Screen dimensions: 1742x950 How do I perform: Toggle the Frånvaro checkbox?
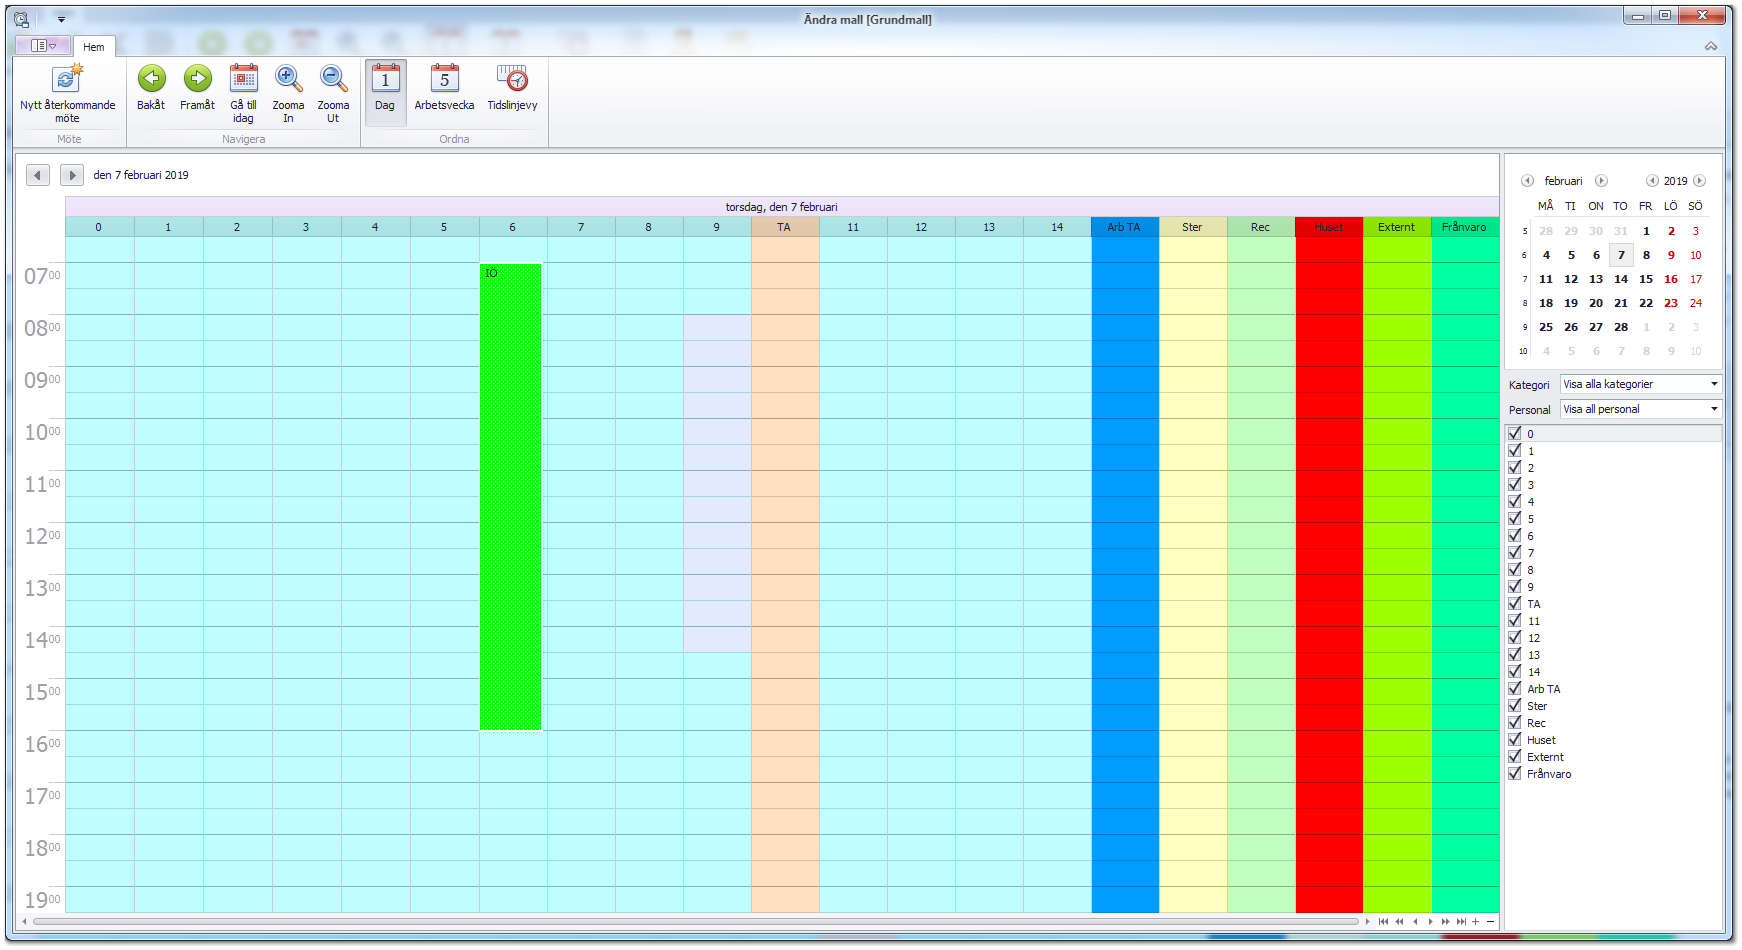(x=1515, y=774)
